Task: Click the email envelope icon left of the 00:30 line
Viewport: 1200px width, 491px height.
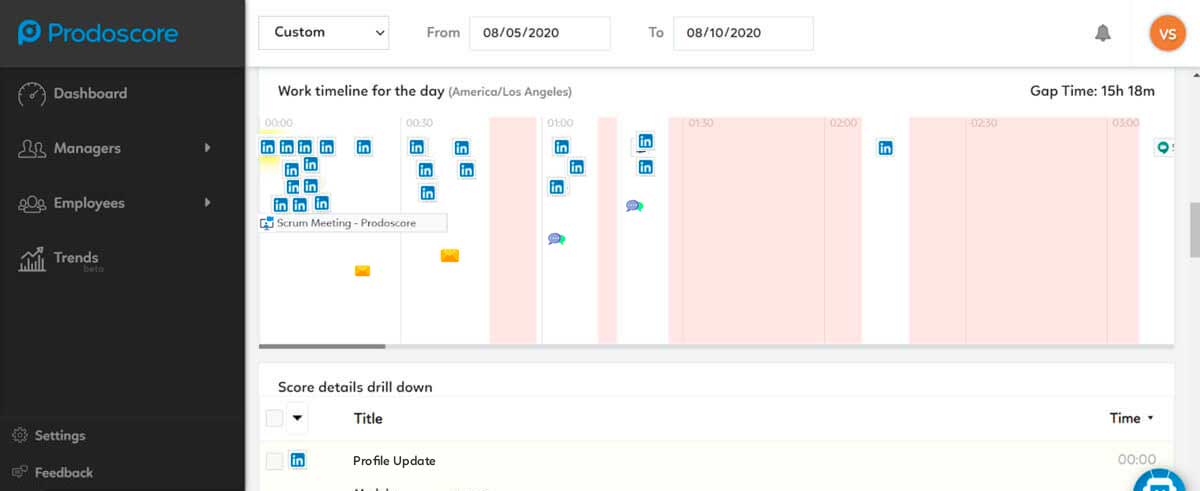Action: point(362,270)
